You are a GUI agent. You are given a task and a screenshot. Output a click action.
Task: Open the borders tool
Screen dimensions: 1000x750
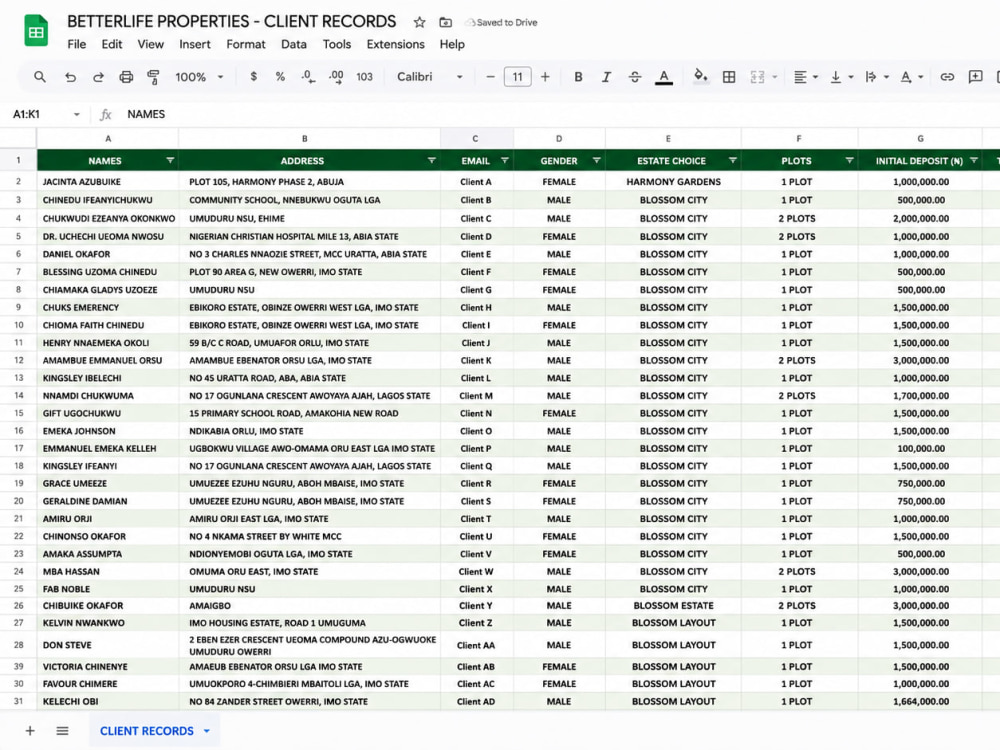729,77
